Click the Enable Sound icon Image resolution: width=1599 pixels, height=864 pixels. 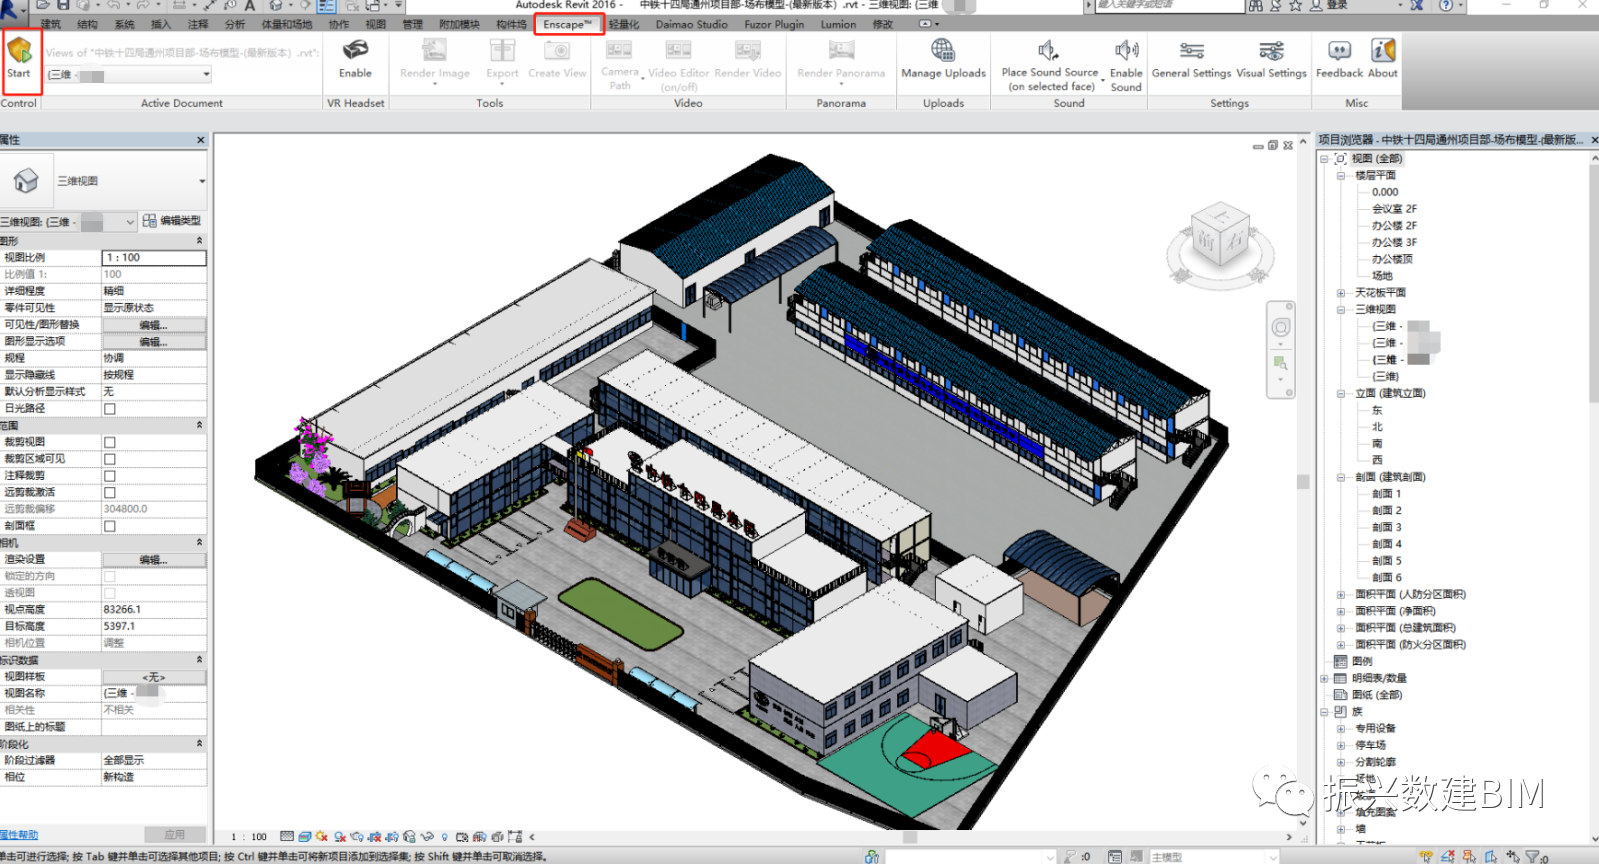coord(1126,50)
